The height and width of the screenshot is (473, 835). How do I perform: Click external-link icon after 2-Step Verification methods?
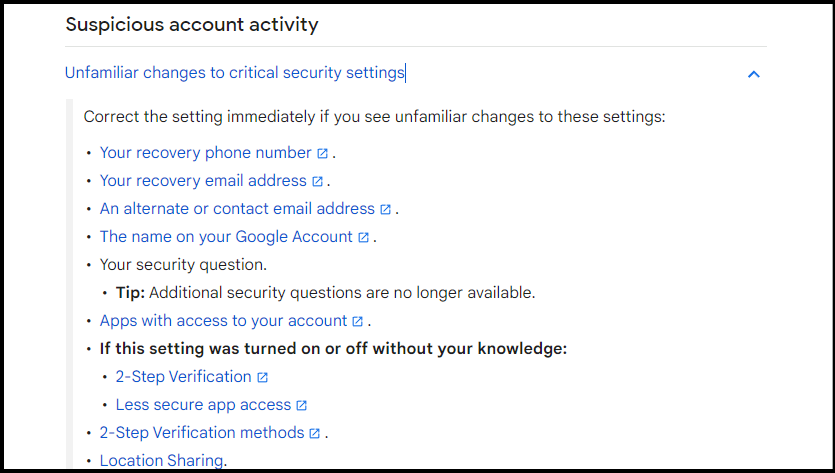pyautogui.click(x=314, y=434)
